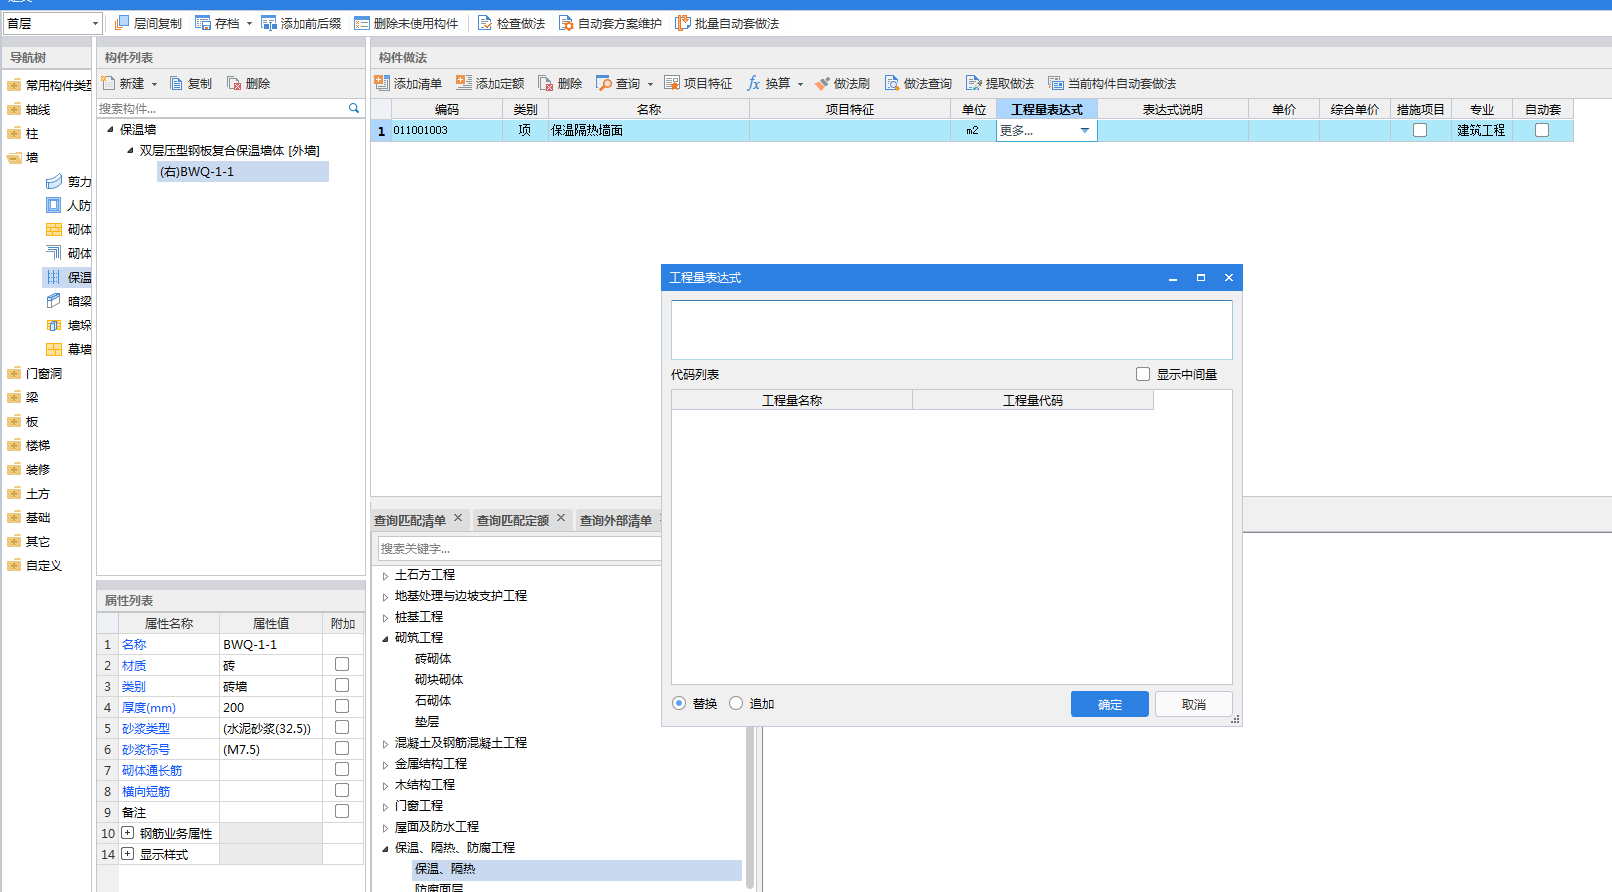The image size is (1612, 892).
Task: Click 确定 button in dialog
Action: click(x=1110, y=704)
